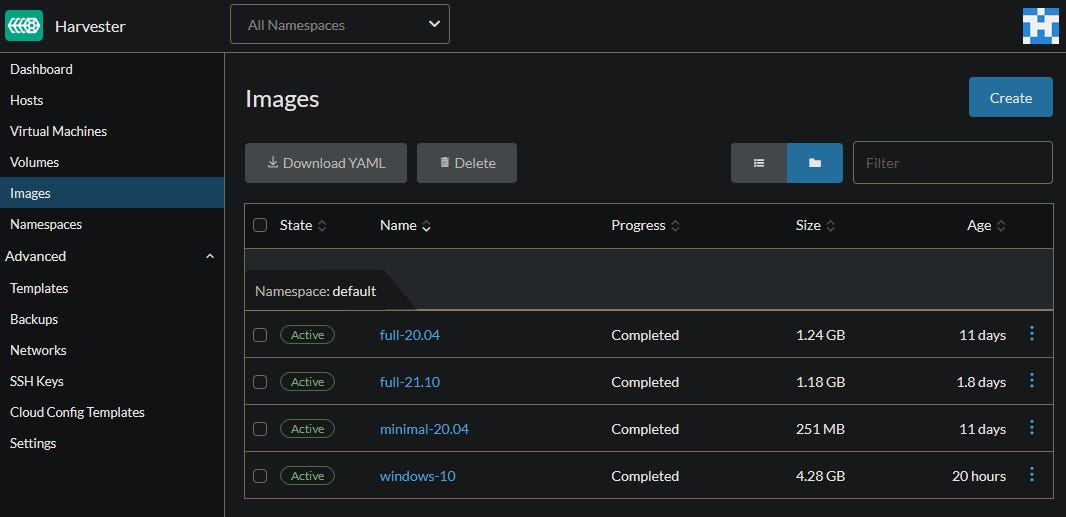Click the Download YAML button

click(326, 163)
